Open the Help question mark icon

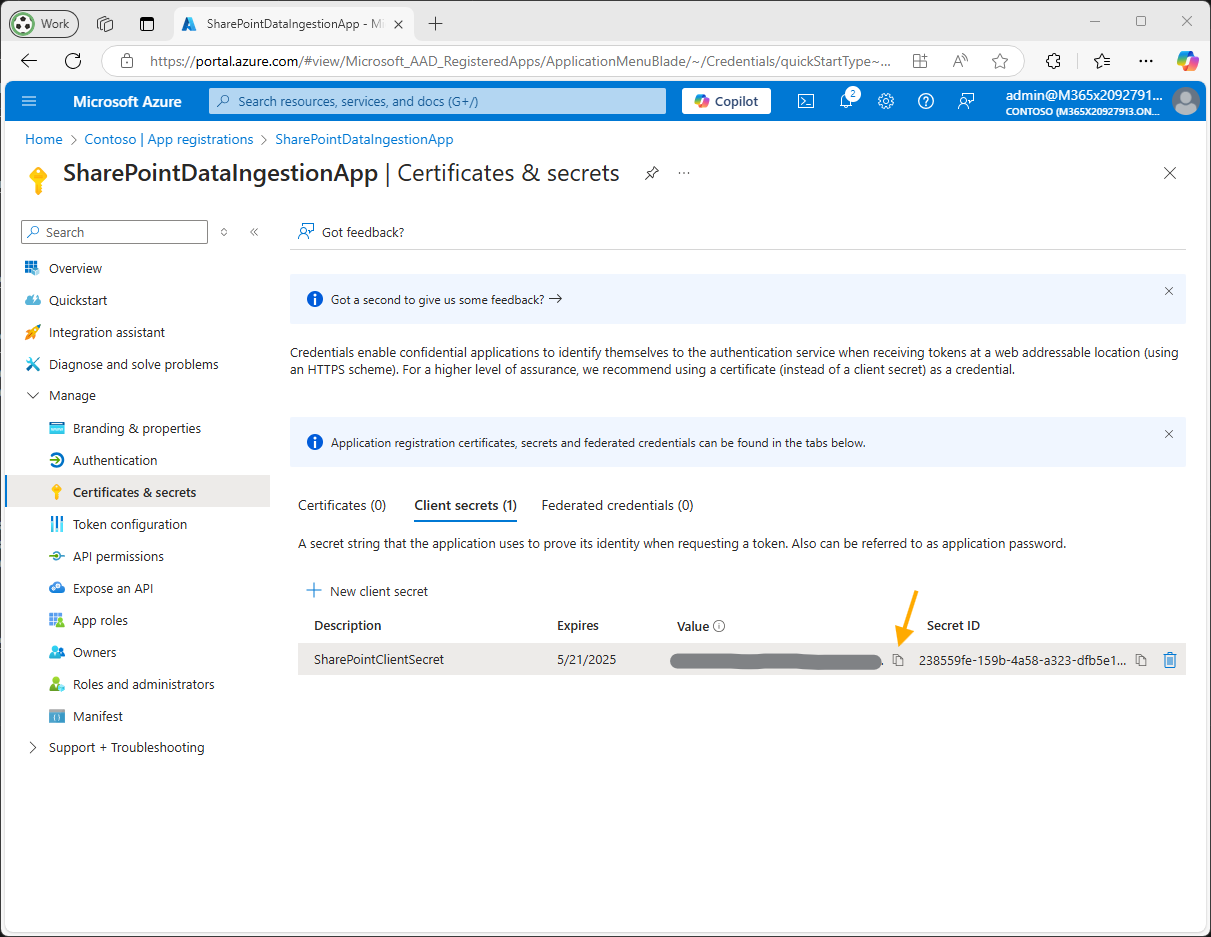(926, 101)
